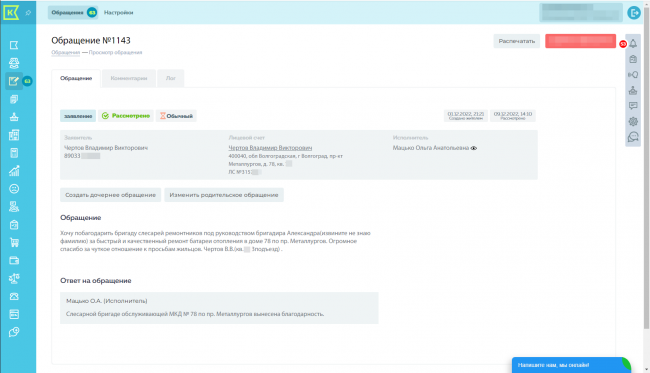Image resolution: width=650 pixels, height=373 pixels.
Task: Click the red notifications count badge
Action: pyautogui.click(x=623, y=44)
